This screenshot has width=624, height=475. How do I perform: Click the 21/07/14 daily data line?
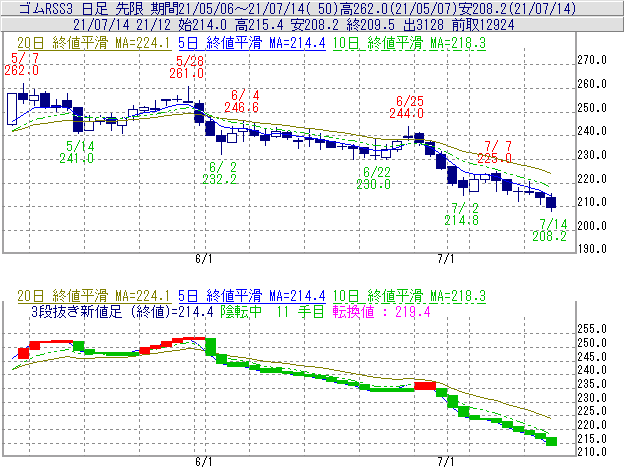(294, 25)
